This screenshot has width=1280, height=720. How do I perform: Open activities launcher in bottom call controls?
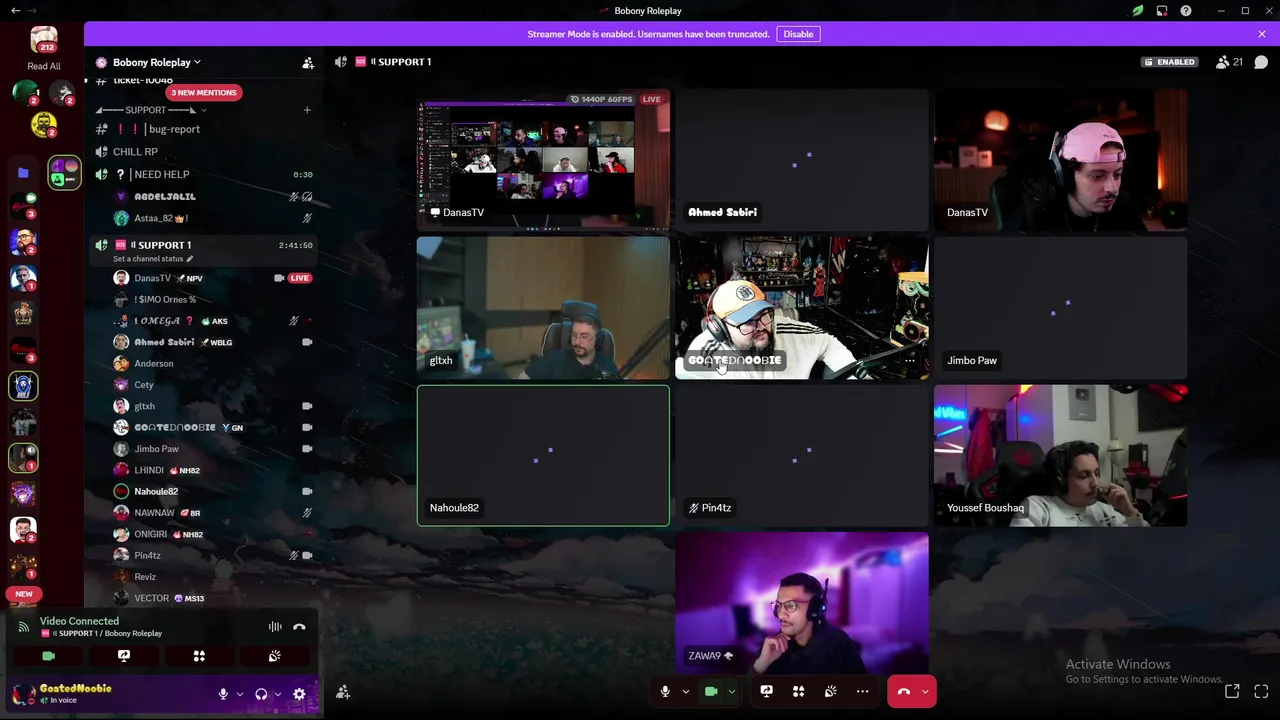click(x=799, y=691)
